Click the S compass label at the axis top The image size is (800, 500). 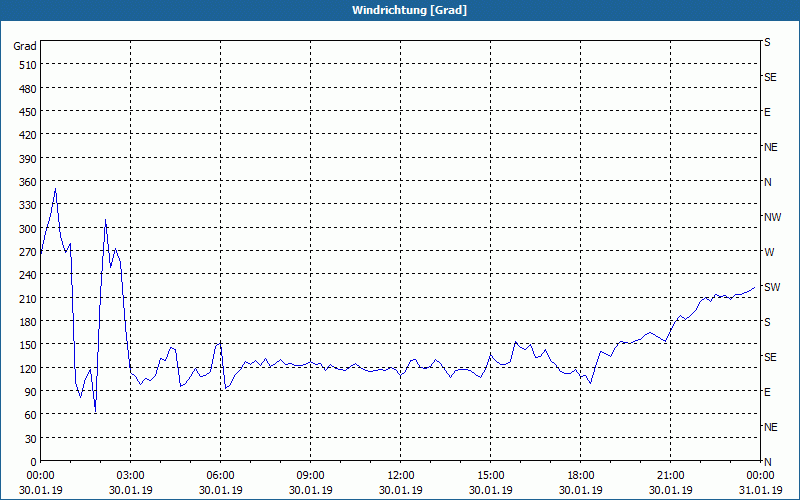(x=767, y=43)
